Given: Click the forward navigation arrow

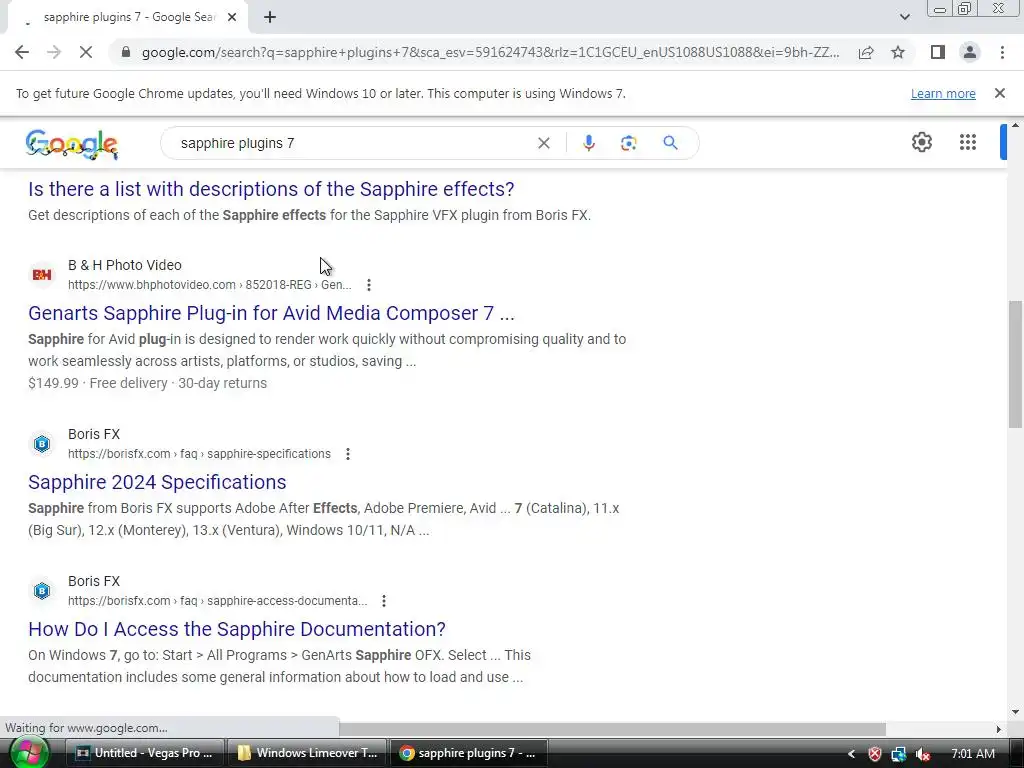Looking at the screenshot, I should click(x=54, y=52).
